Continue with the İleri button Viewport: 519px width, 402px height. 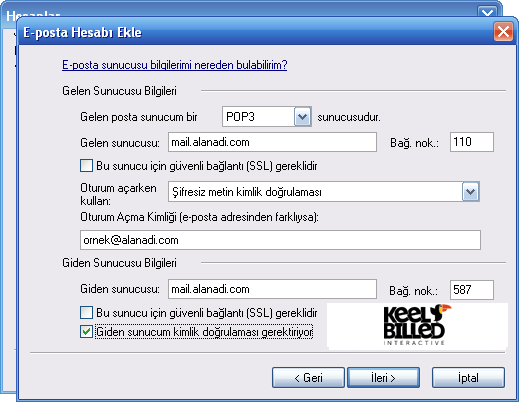383,378
